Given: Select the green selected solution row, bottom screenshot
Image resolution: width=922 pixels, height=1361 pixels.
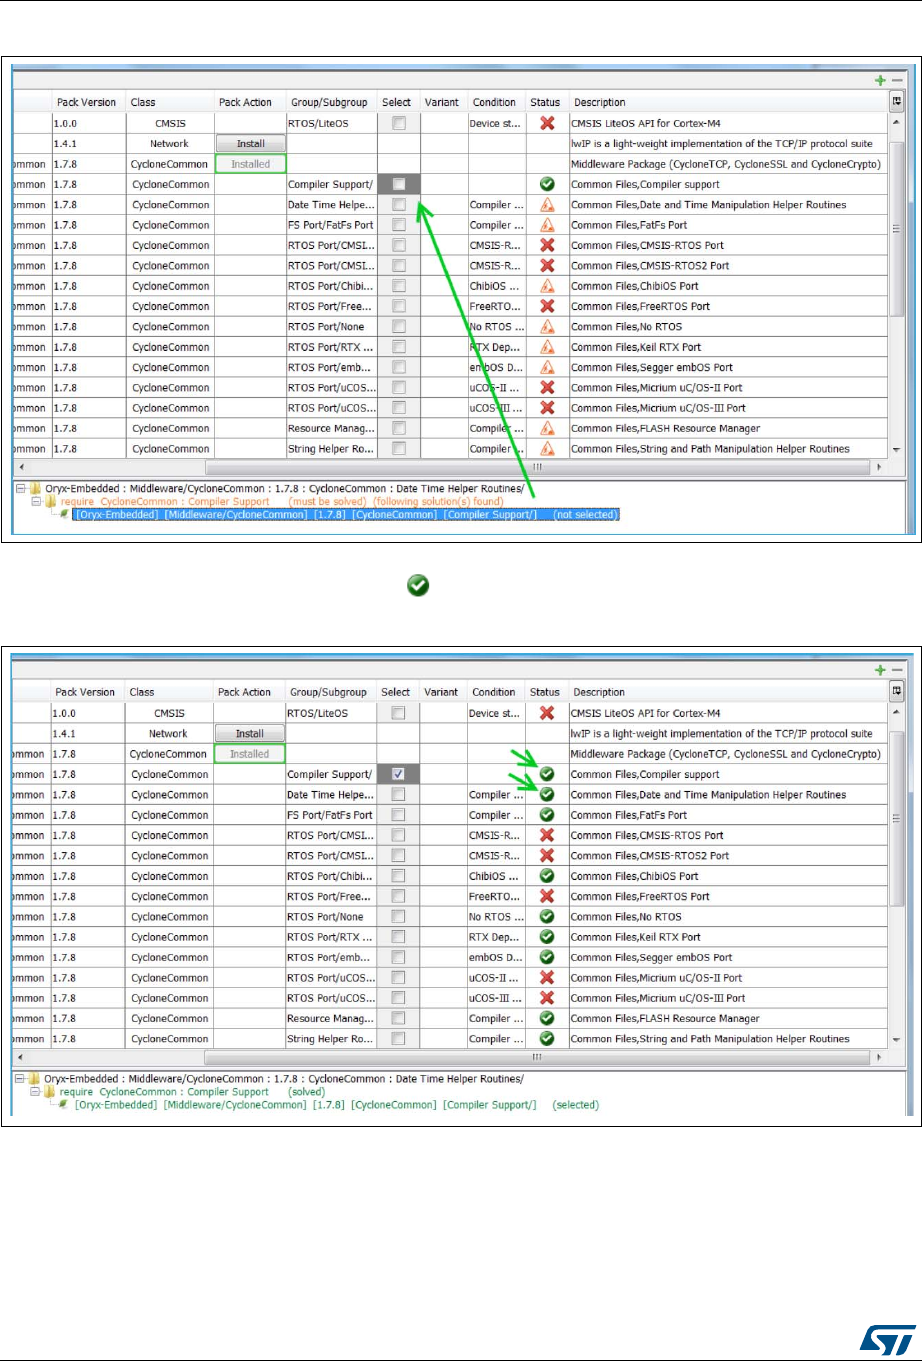Looking at the screenshot, I should coord(336,1105).
